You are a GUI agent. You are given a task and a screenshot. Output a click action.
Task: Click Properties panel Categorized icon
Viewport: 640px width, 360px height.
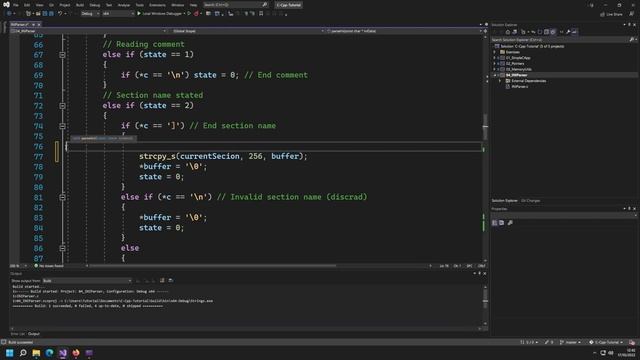coord(495,223)
